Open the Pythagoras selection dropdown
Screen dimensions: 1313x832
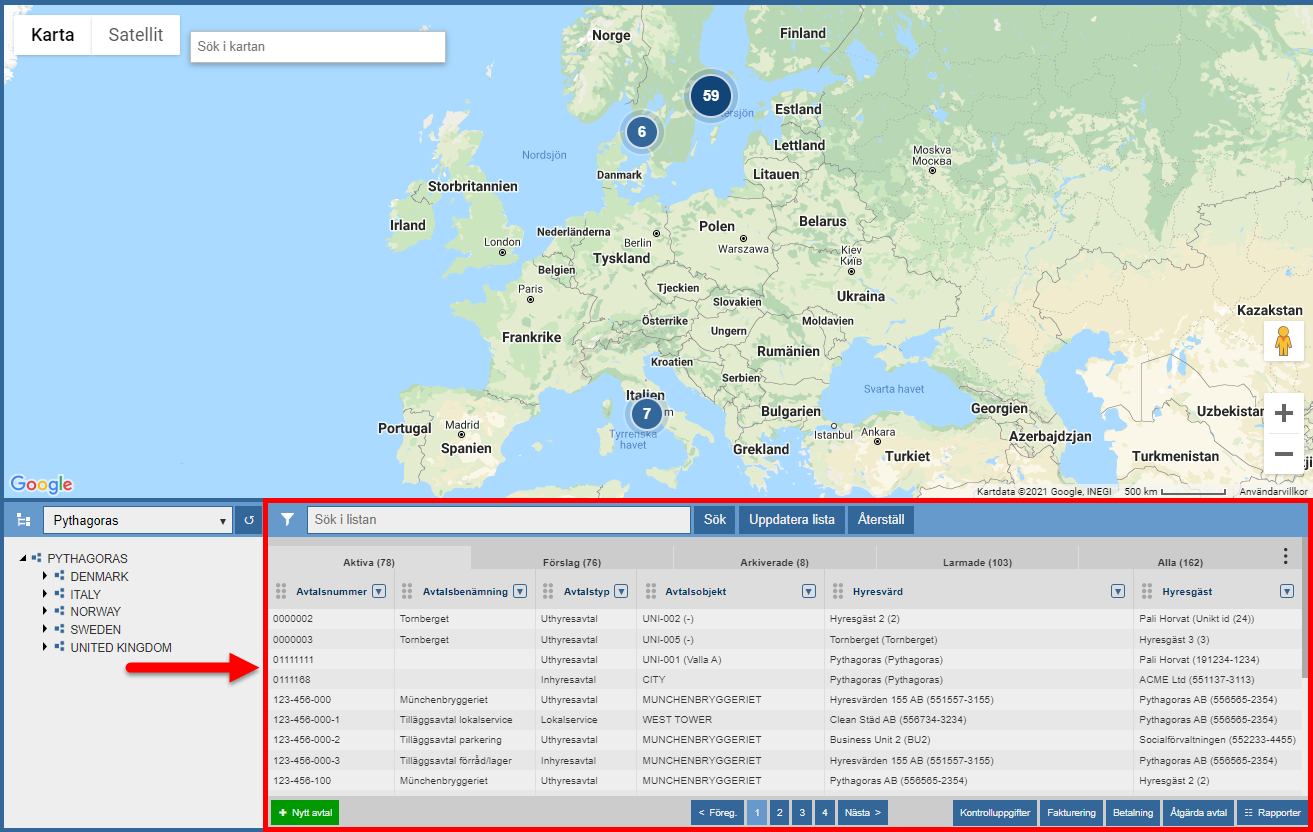pos(138,521)
